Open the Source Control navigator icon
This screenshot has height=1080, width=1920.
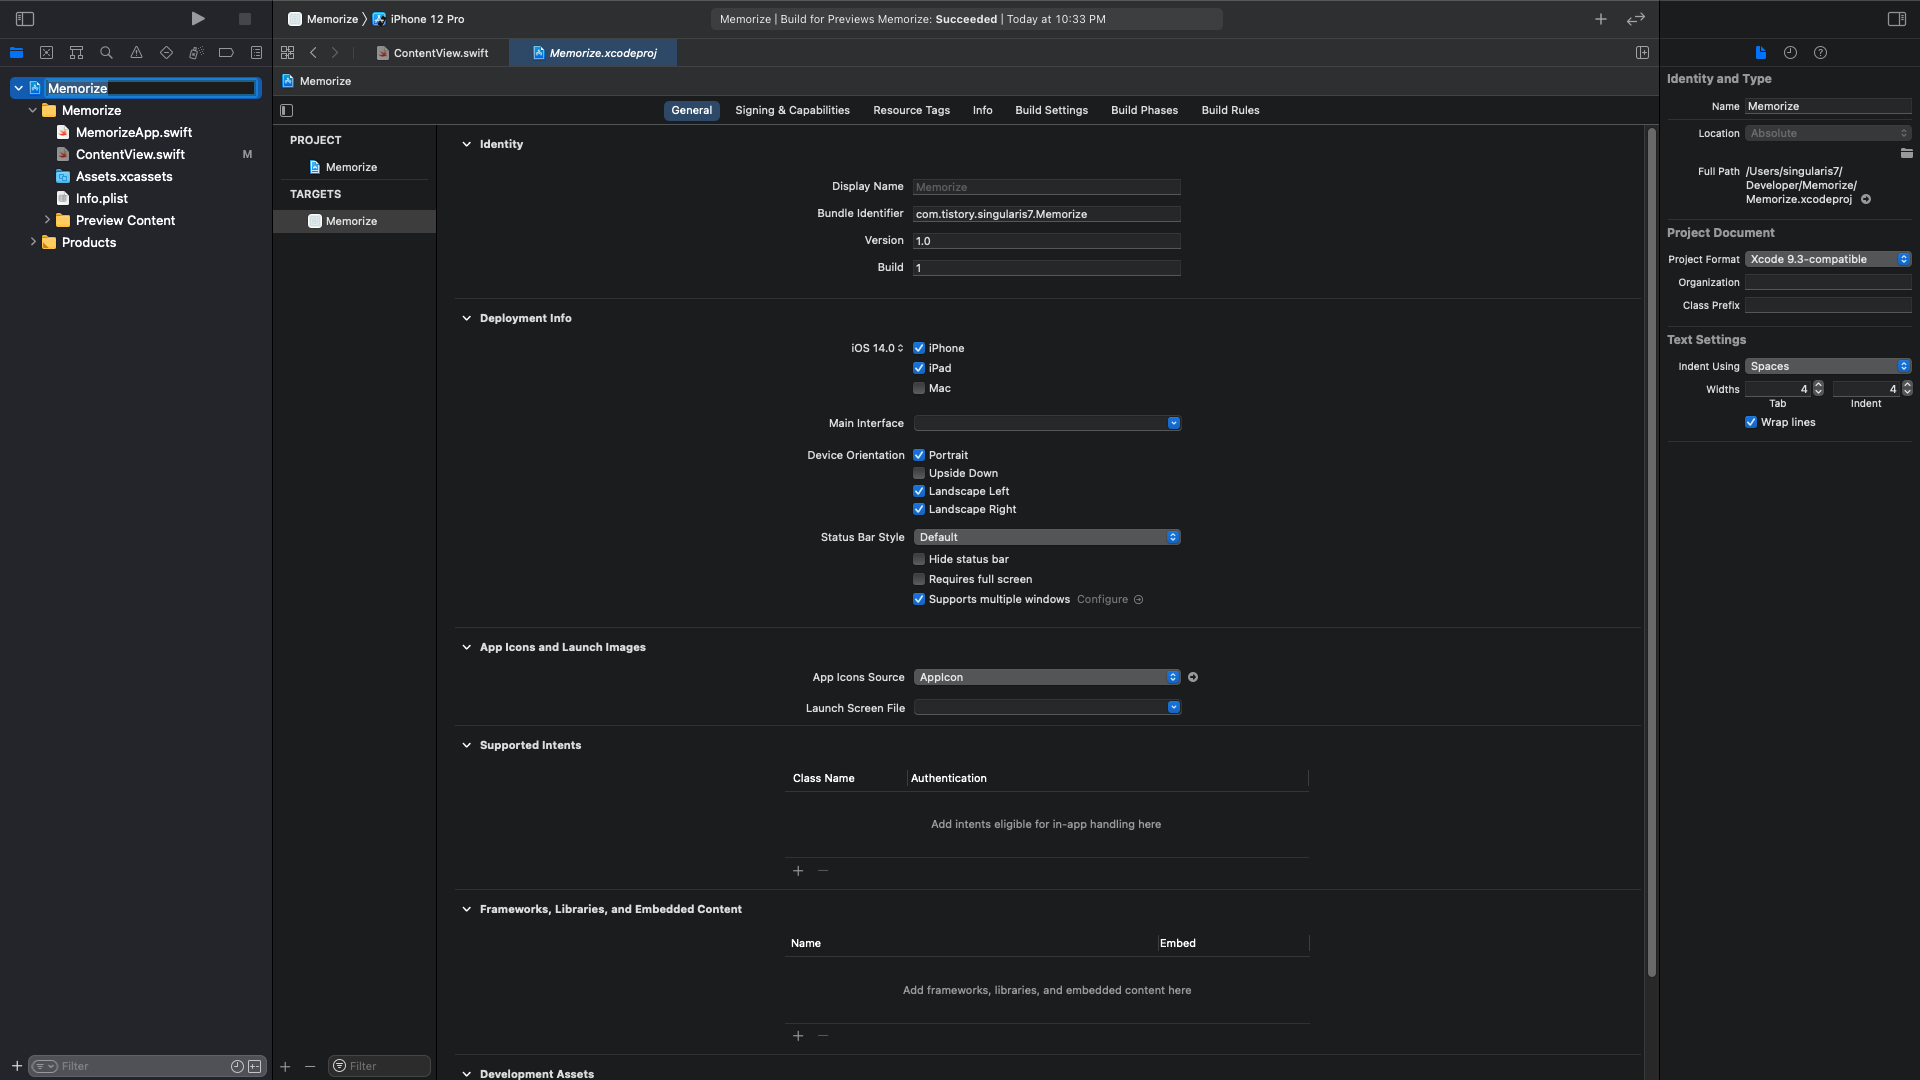click(46, 53)
